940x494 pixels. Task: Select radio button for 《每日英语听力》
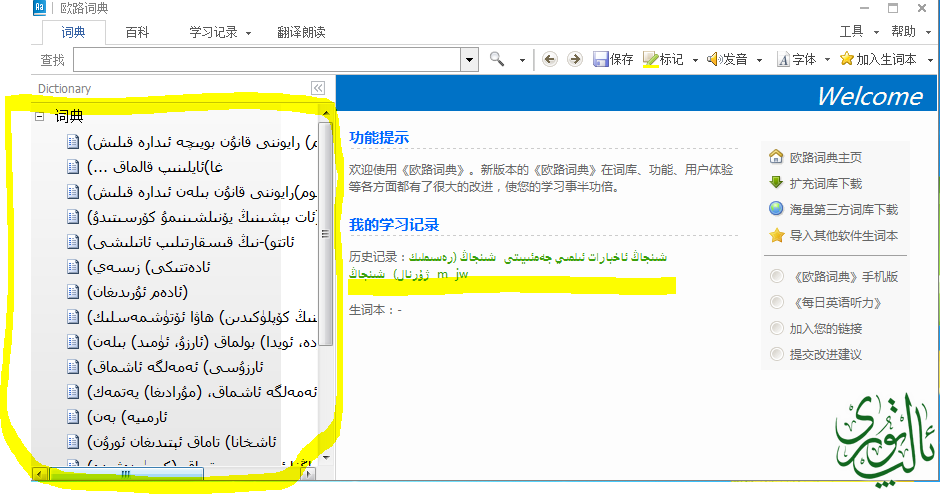(777, 302)
